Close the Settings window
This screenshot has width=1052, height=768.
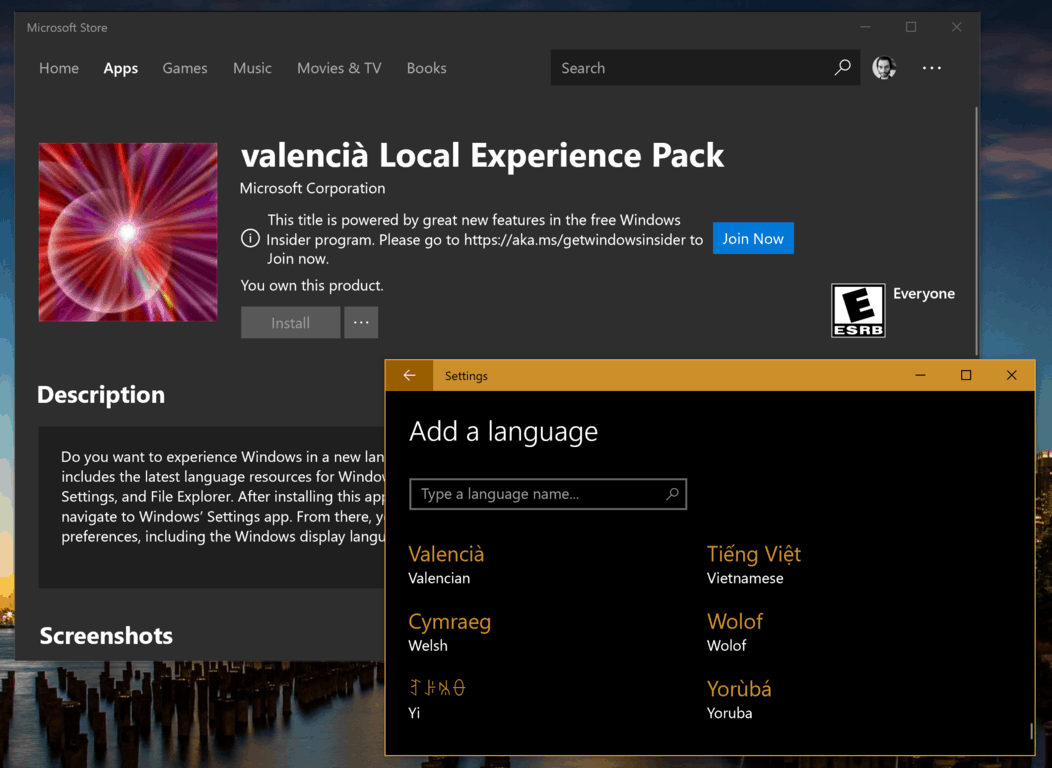point(1012,376)
